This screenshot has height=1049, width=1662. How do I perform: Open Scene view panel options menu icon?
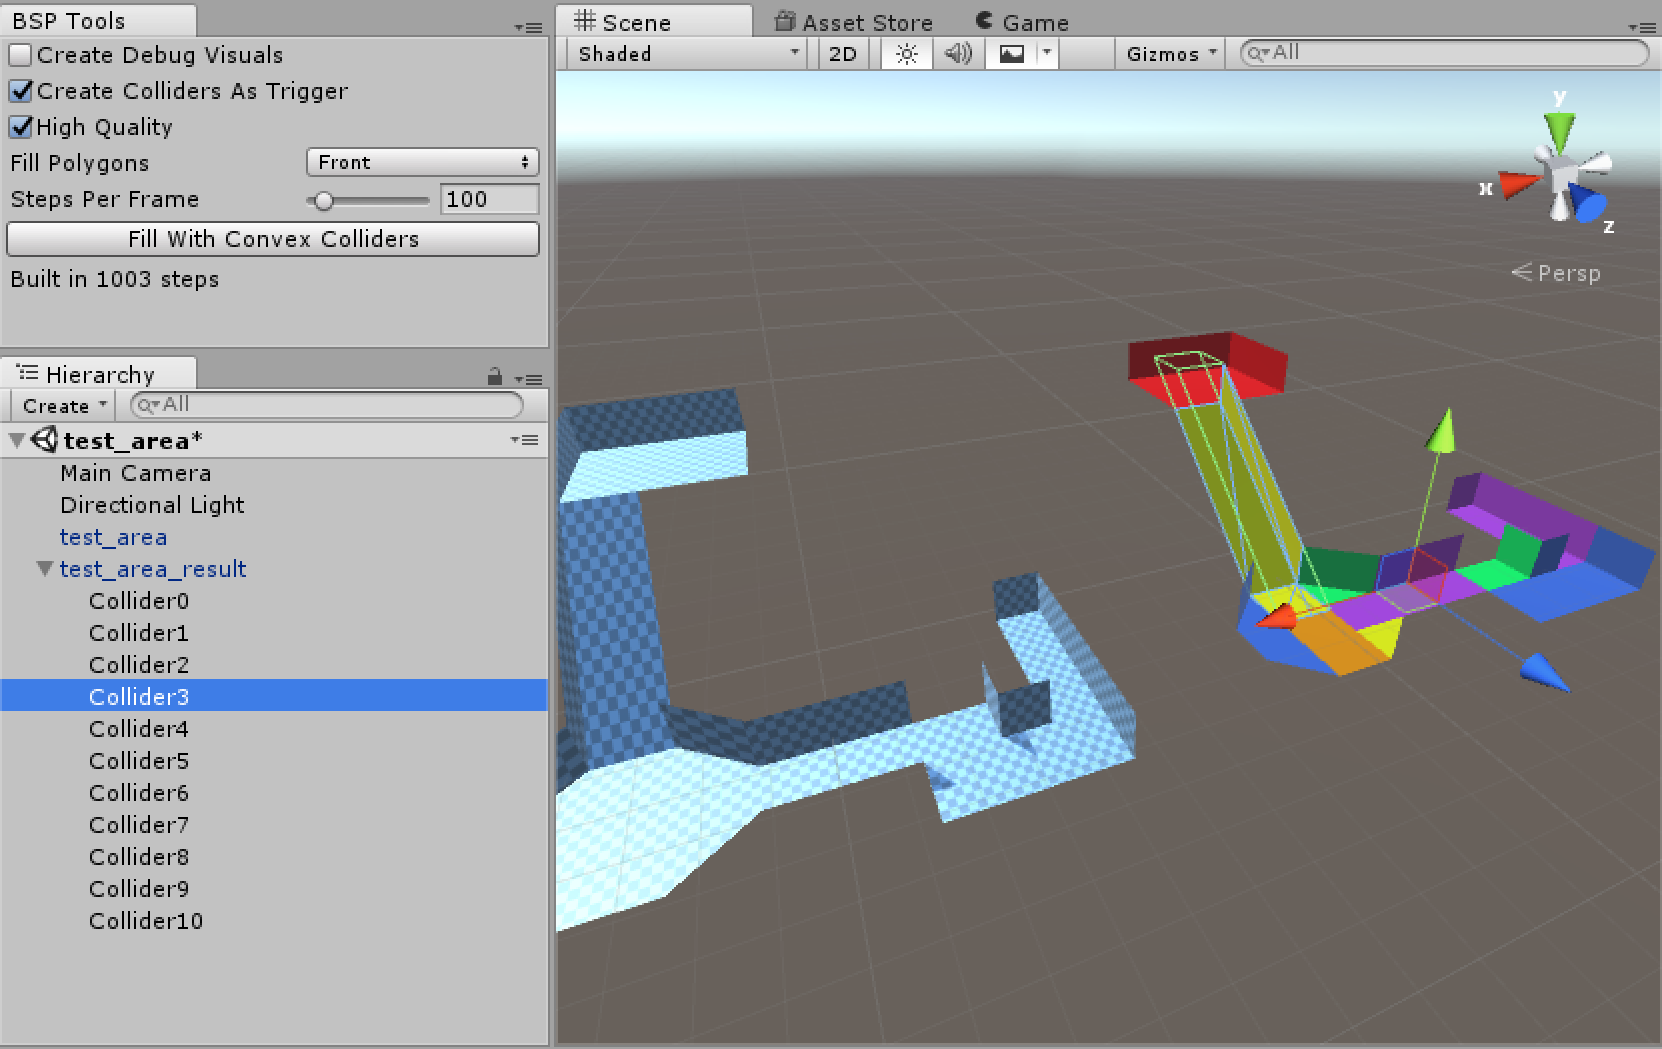(1642, 27)
